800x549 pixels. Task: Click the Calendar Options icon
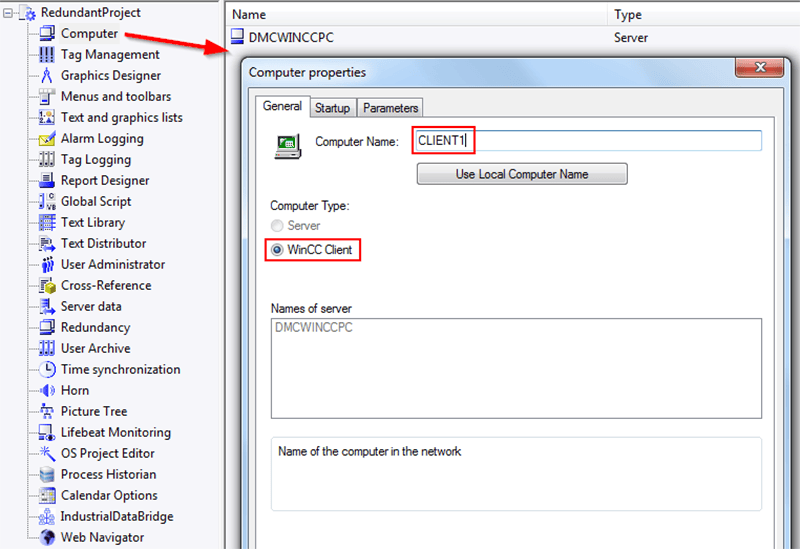click(47, 495)
